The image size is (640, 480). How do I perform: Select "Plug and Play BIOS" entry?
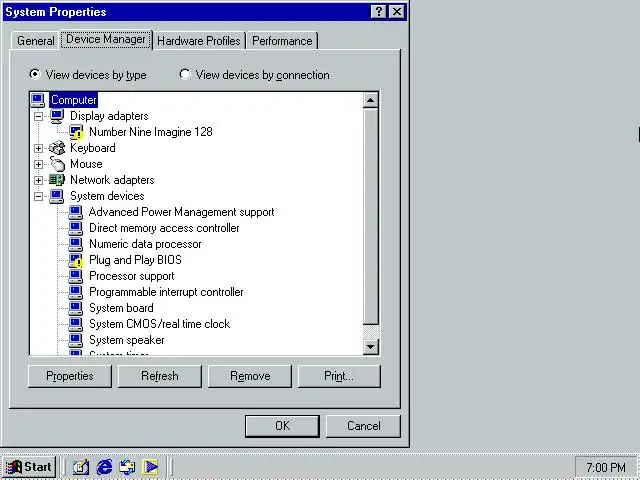point(135,260)
